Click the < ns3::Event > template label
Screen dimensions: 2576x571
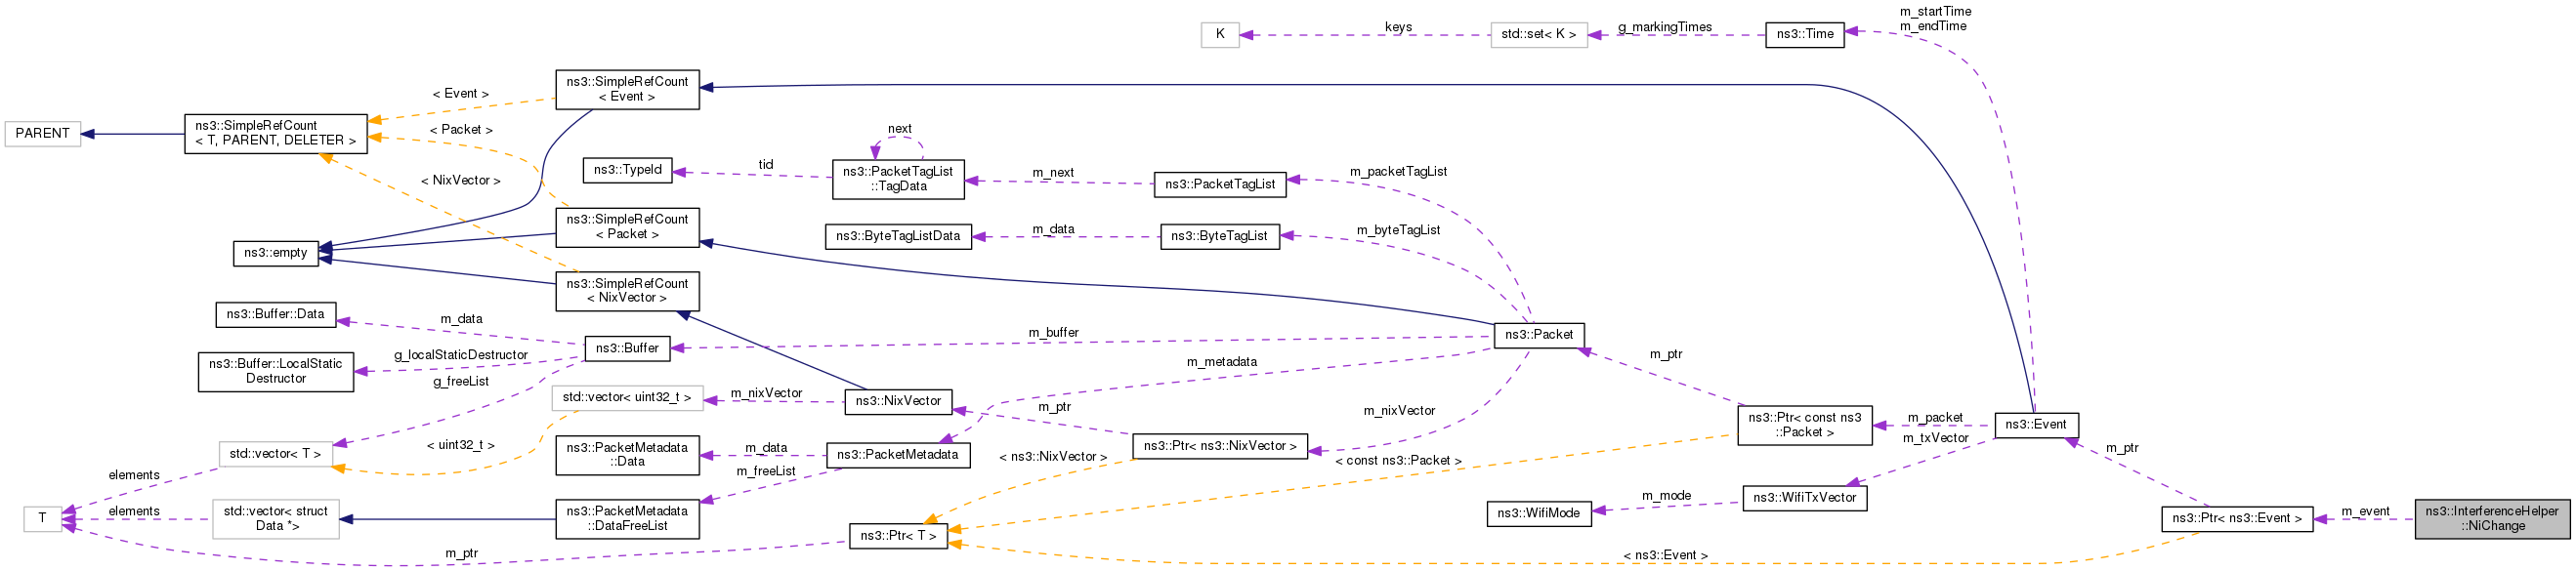(x=1665, y=556)
